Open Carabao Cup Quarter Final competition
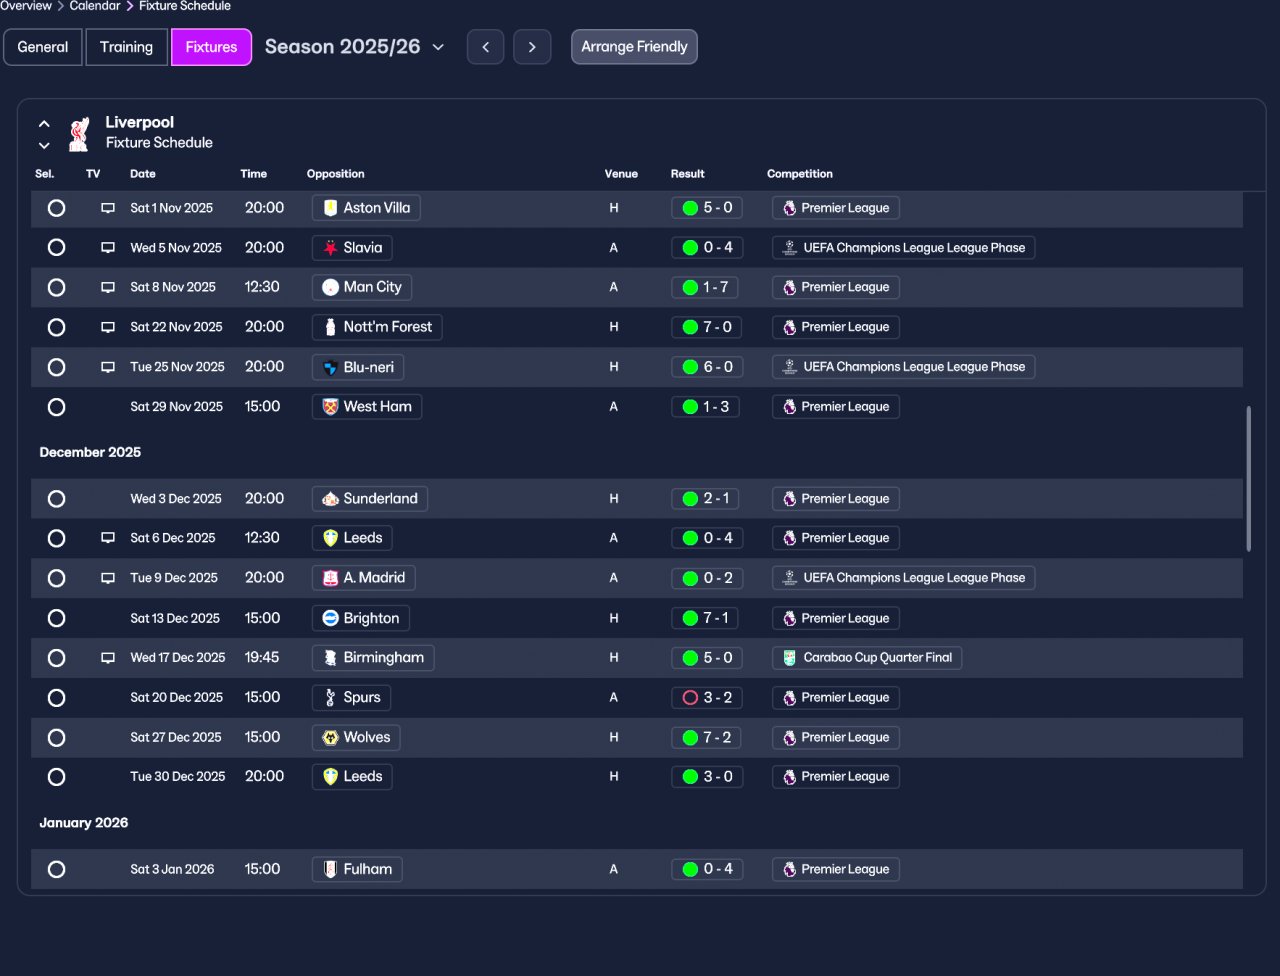The height and width of the screenshot is (976, 1280). 867,658
